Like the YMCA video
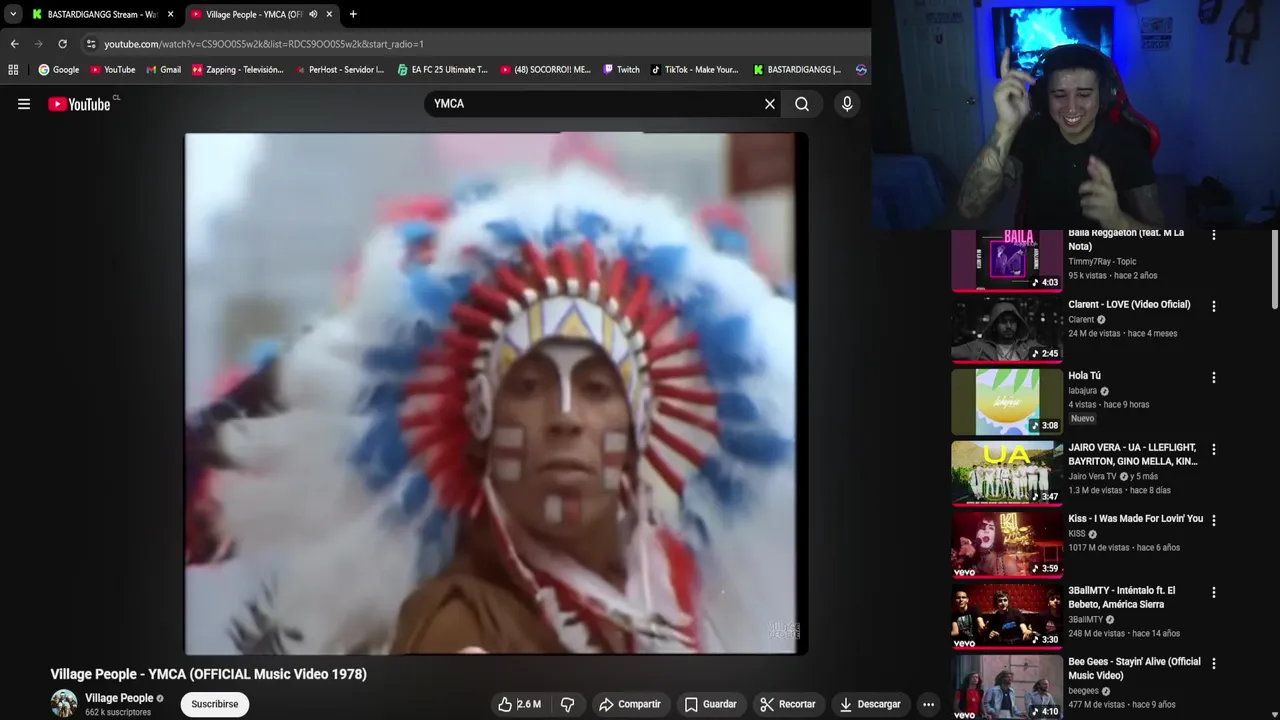The height and width of the screenshot is (720, 1280). (x=520, y=704)
